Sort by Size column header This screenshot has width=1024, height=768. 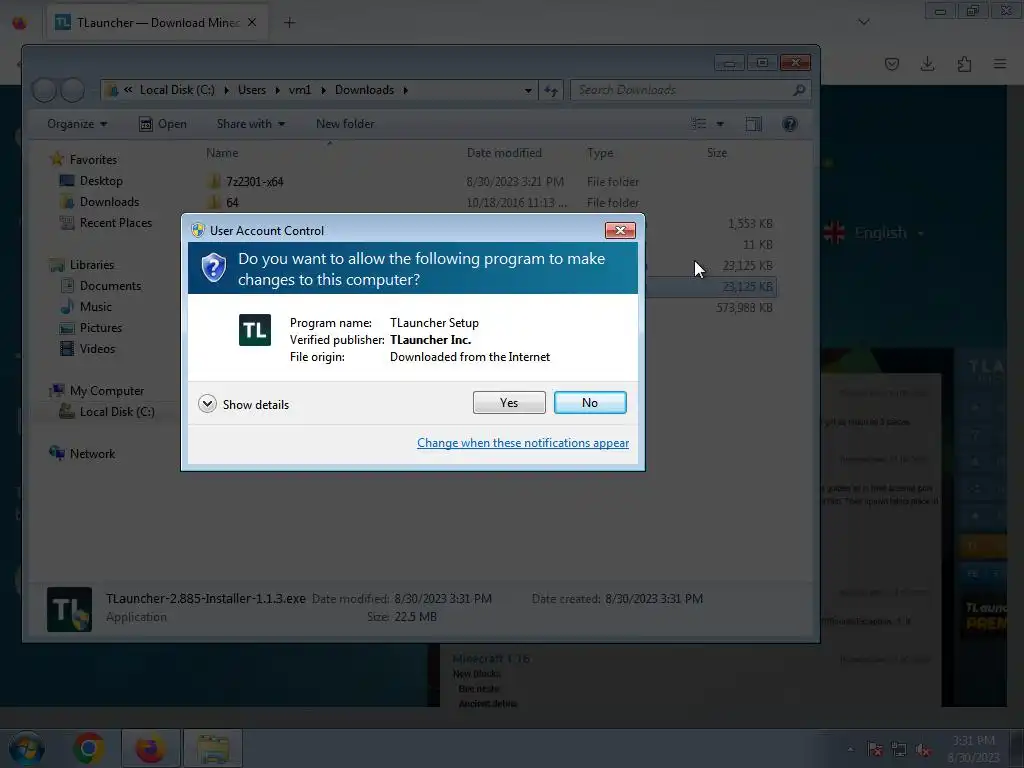tap(716, 153)
